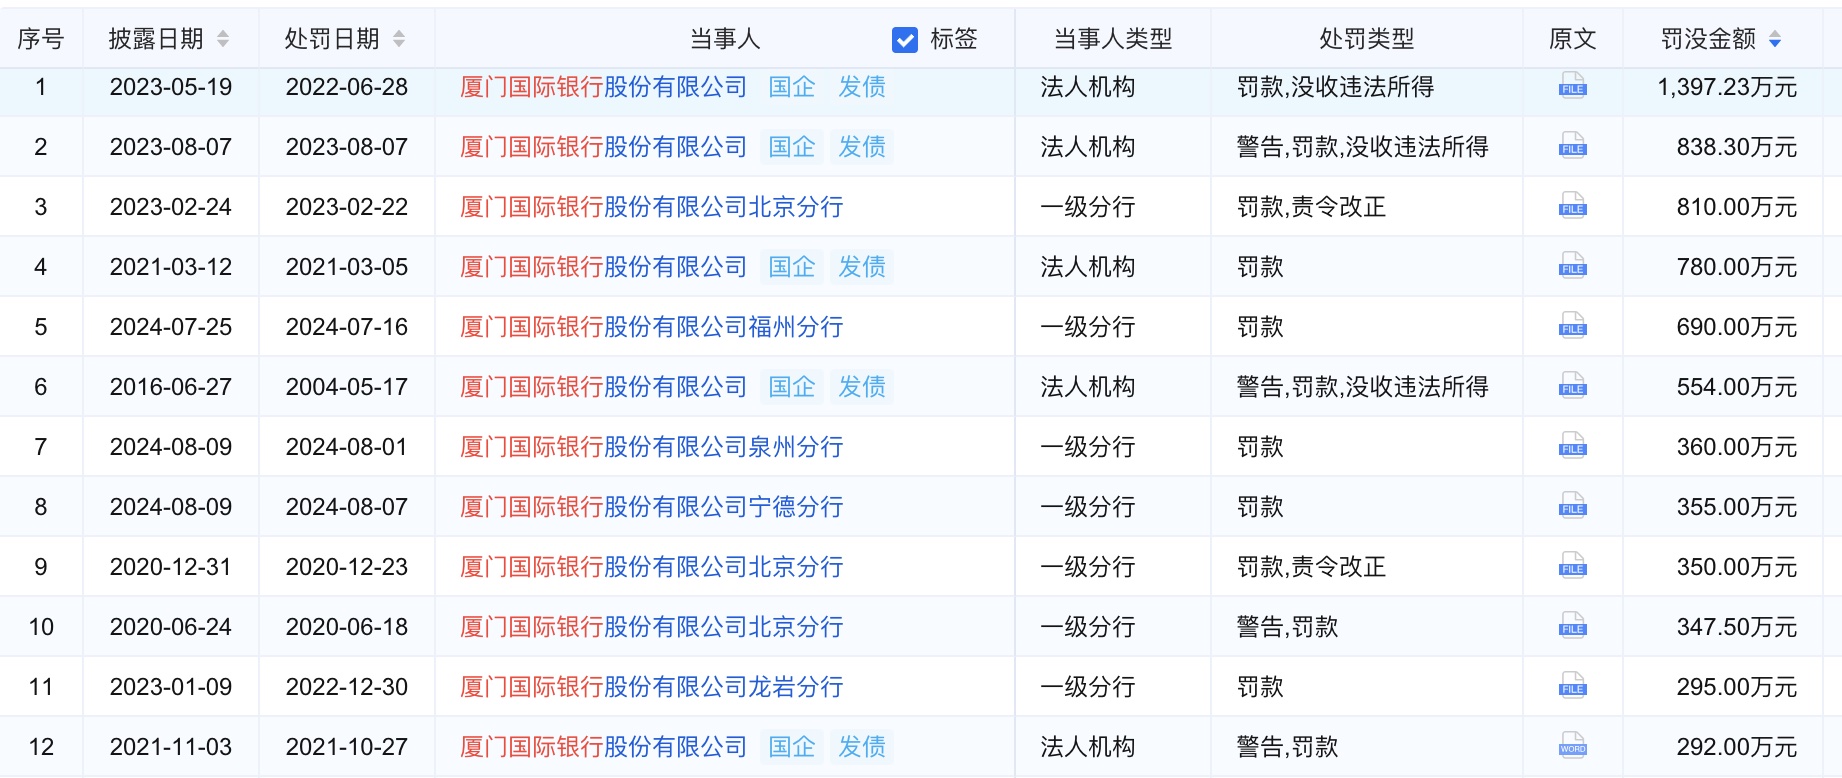This screenshot has height=778, width=1842.
Task: Open the company link in row 6
Action: (x=603, y=387)
